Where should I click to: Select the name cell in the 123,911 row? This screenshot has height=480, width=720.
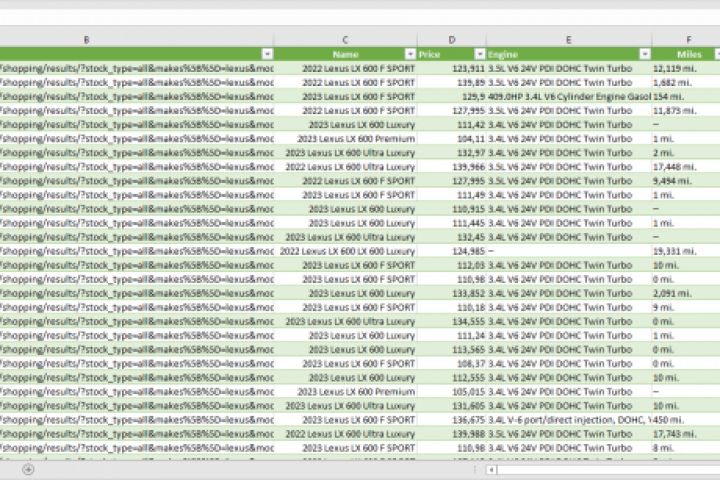pos(345,68)
